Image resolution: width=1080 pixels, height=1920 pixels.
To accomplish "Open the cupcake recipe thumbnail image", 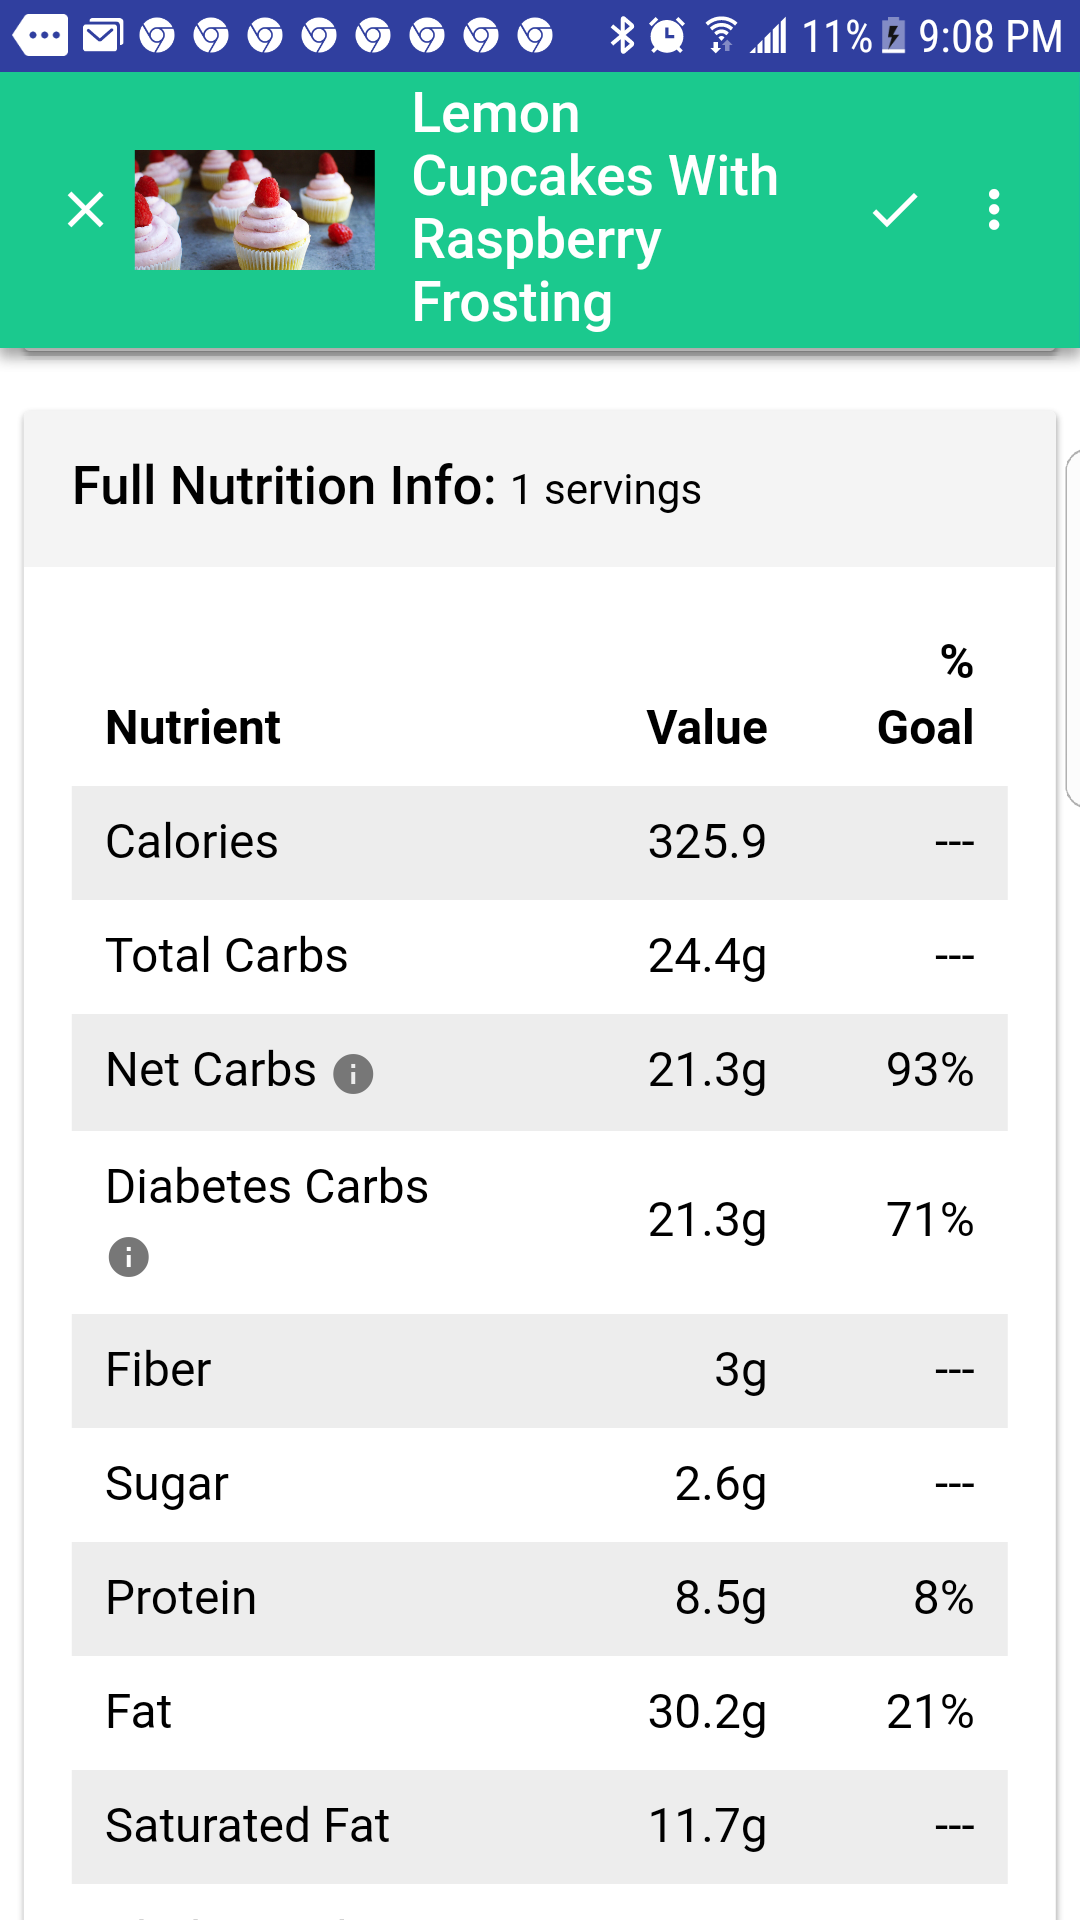I will 255,210.
